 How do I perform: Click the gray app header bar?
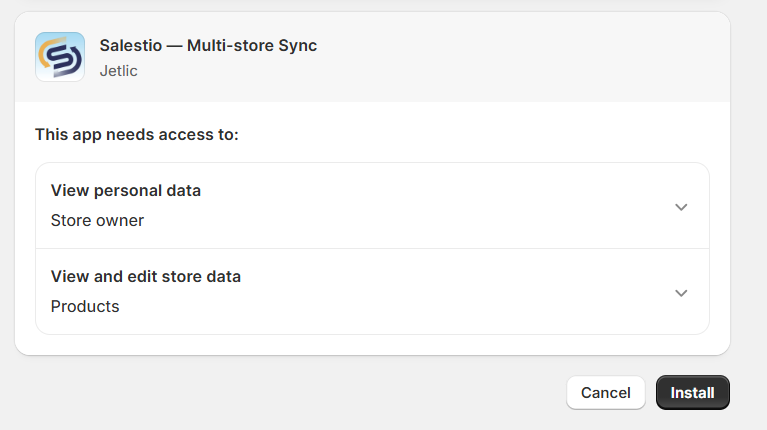[x=372, y=57]
